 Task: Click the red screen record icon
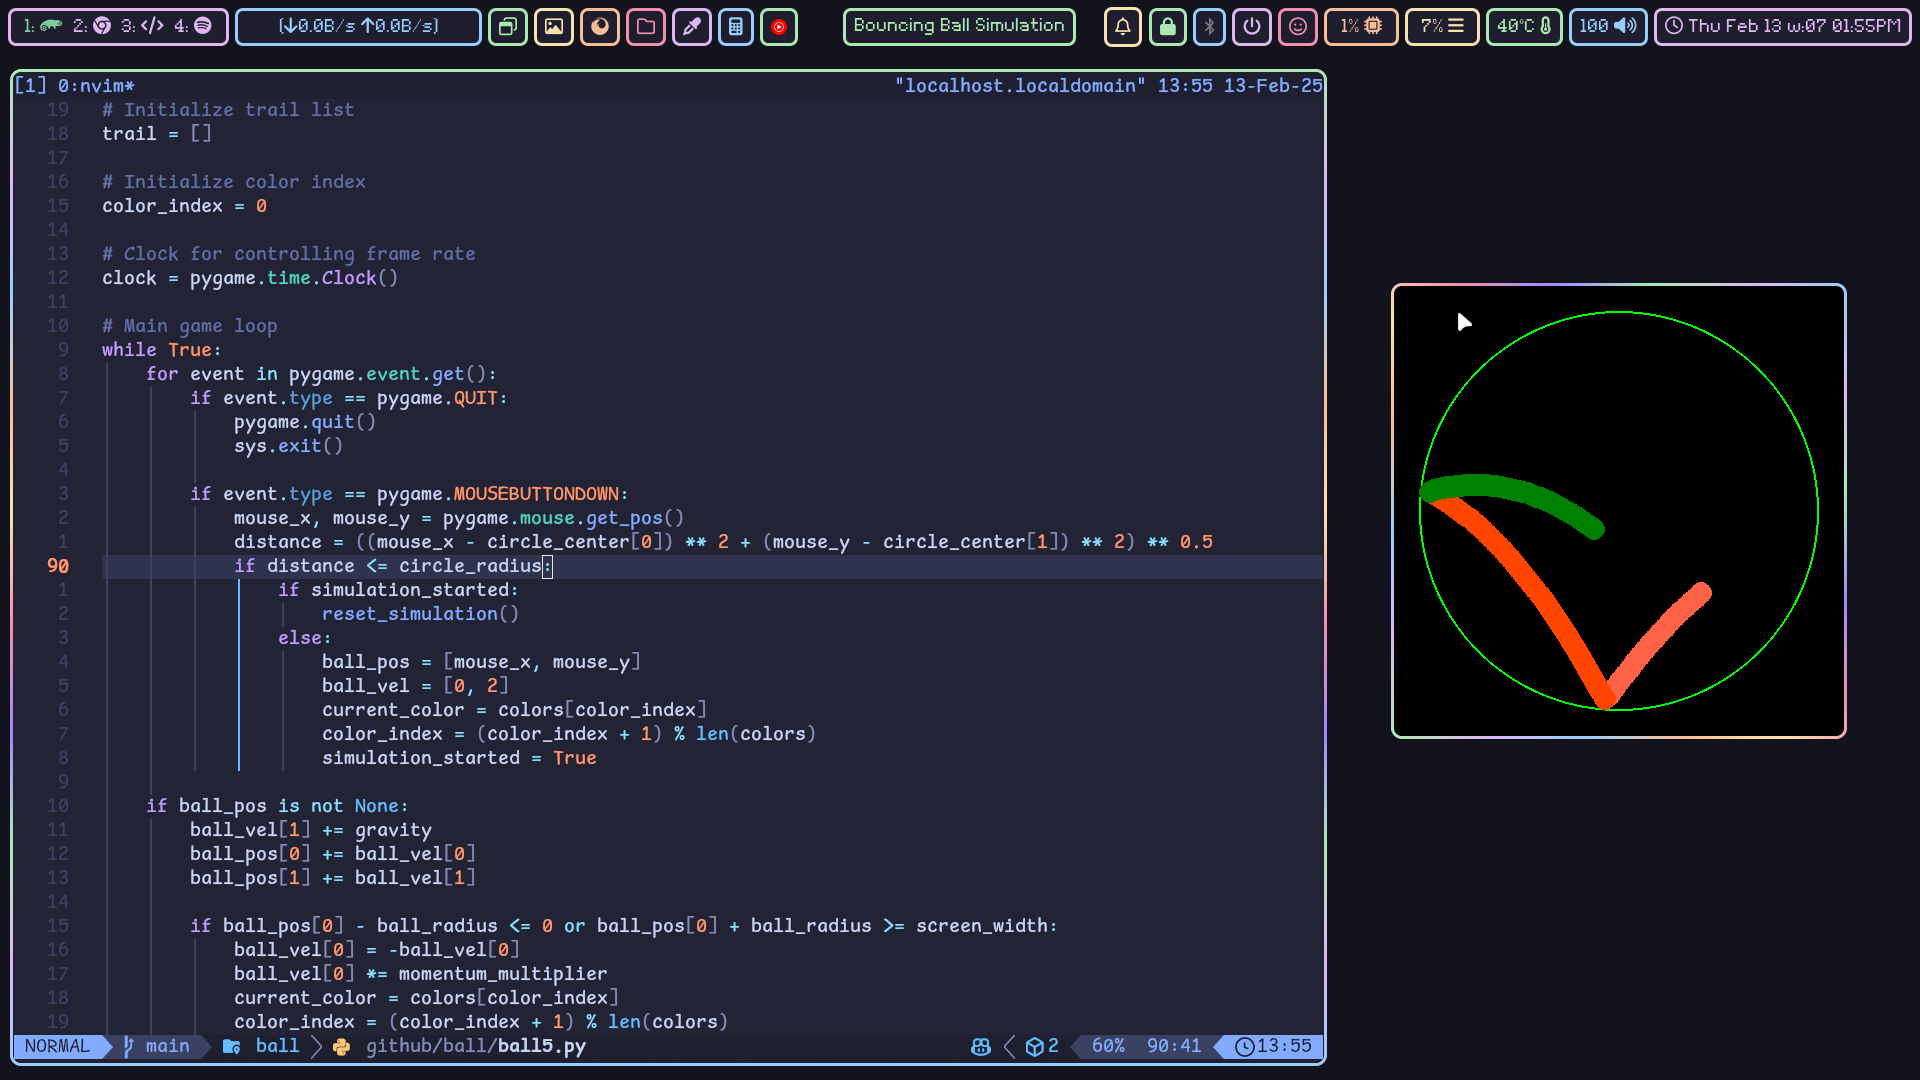pos(779,27)
